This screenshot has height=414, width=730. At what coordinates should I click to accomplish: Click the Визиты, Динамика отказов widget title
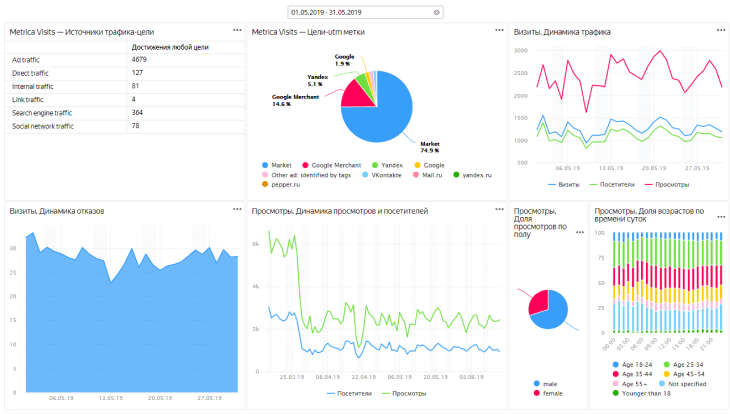point(56,211)
